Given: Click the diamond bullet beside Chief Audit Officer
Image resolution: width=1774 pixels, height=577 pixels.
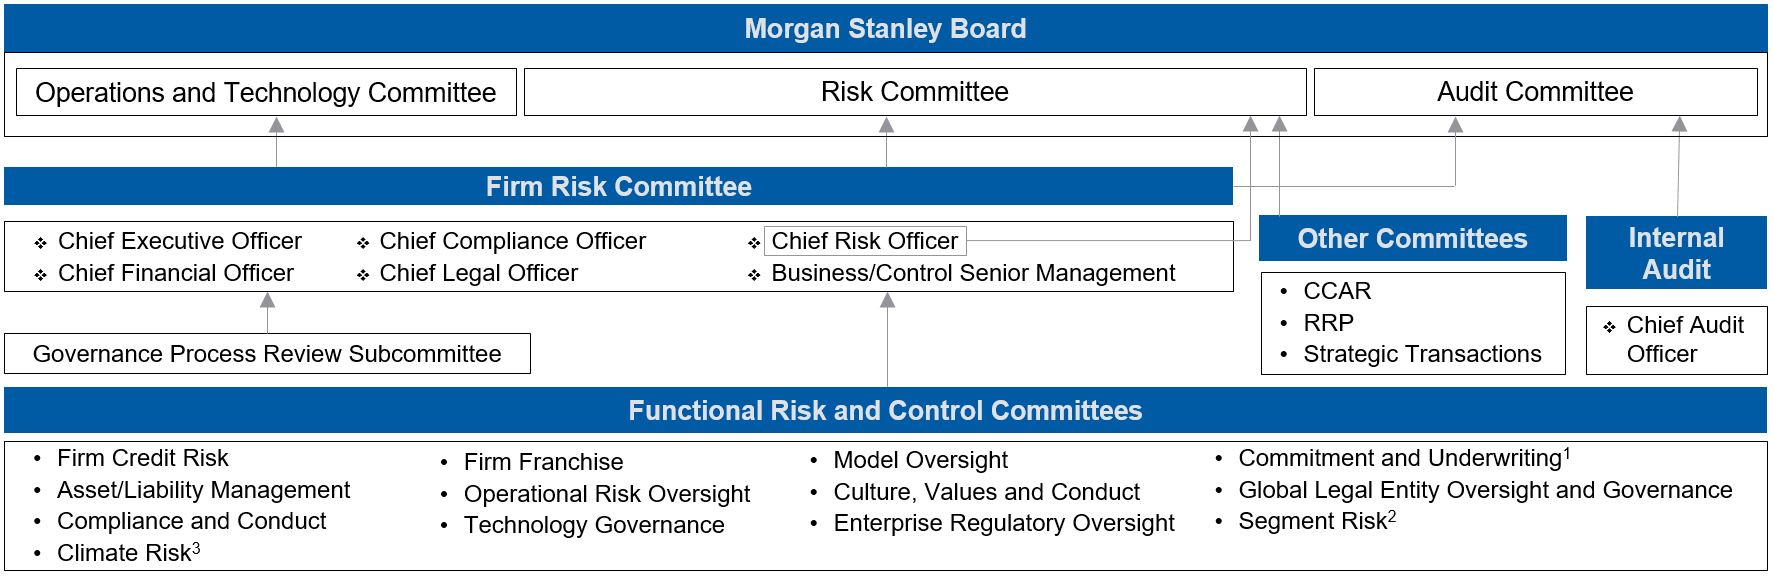Looking at the screenshot, I should tap(1609, 327).
